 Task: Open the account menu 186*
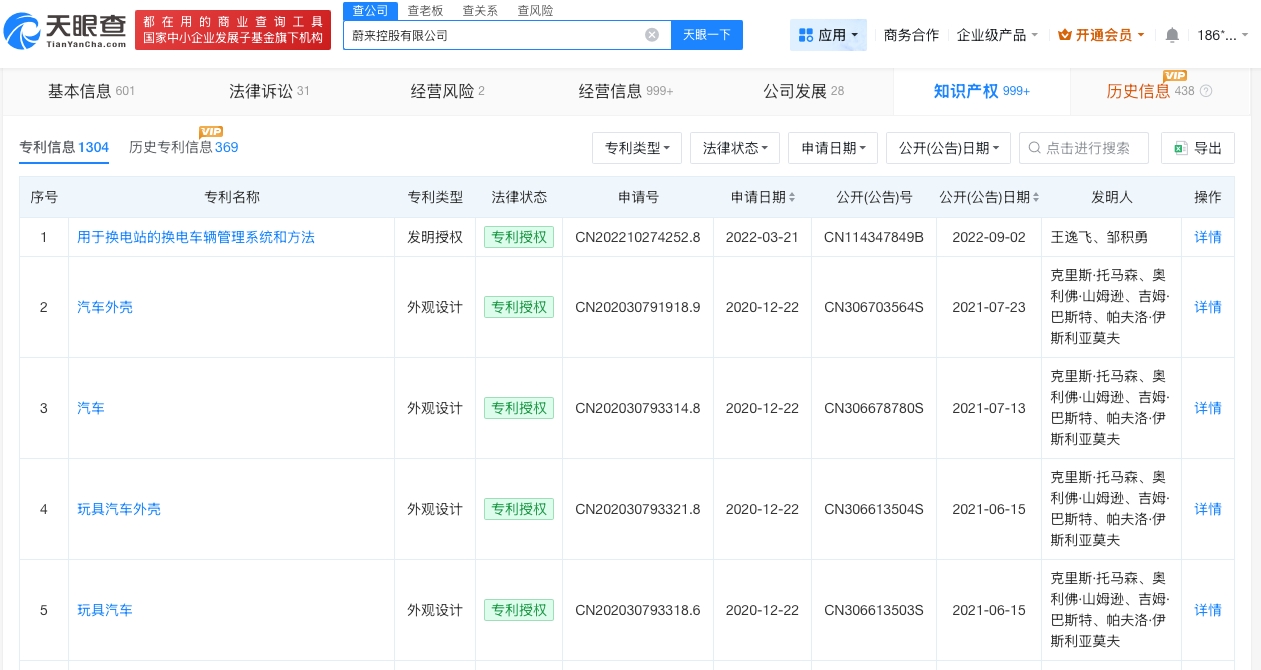pyautogui.click(x=1223, y=35)
